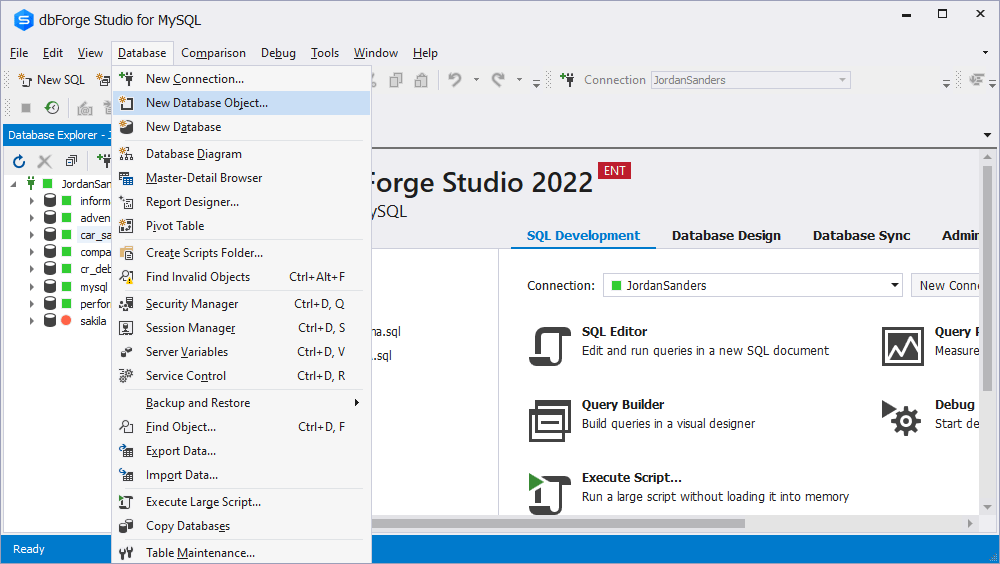Screen dimensions: 1000x564
Task: Open Session Manager from the menu
Action: click(241, 328)
